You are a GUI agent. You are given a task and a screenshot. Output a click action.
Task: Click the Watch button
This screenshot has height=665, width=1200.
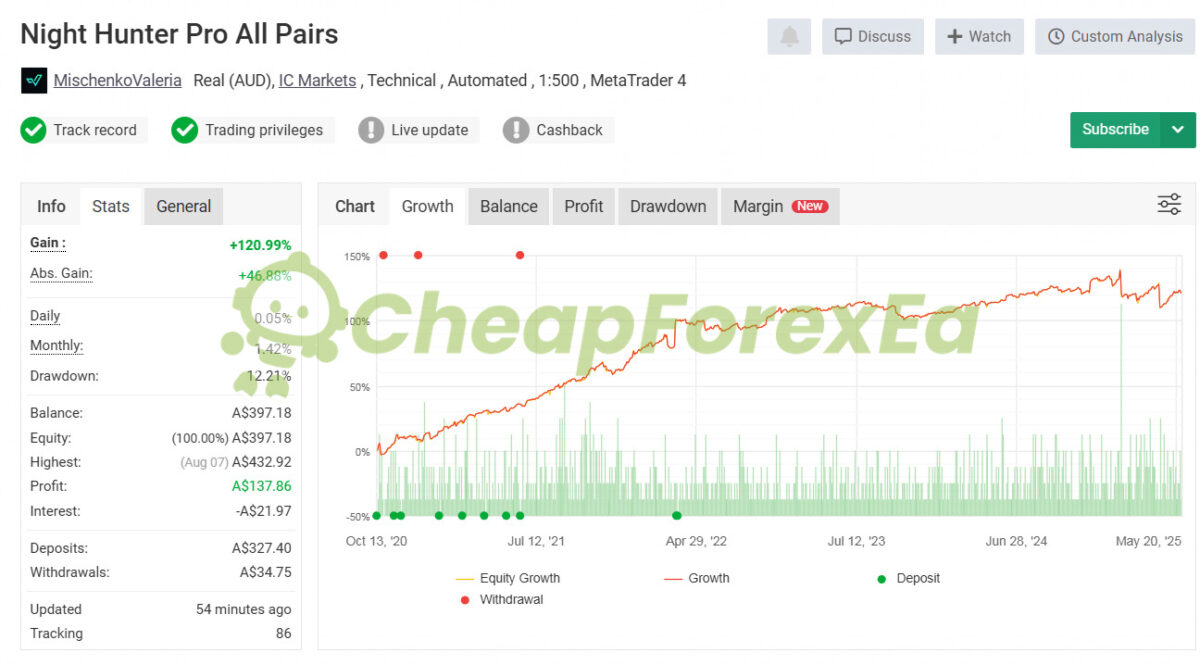[979, 36]
